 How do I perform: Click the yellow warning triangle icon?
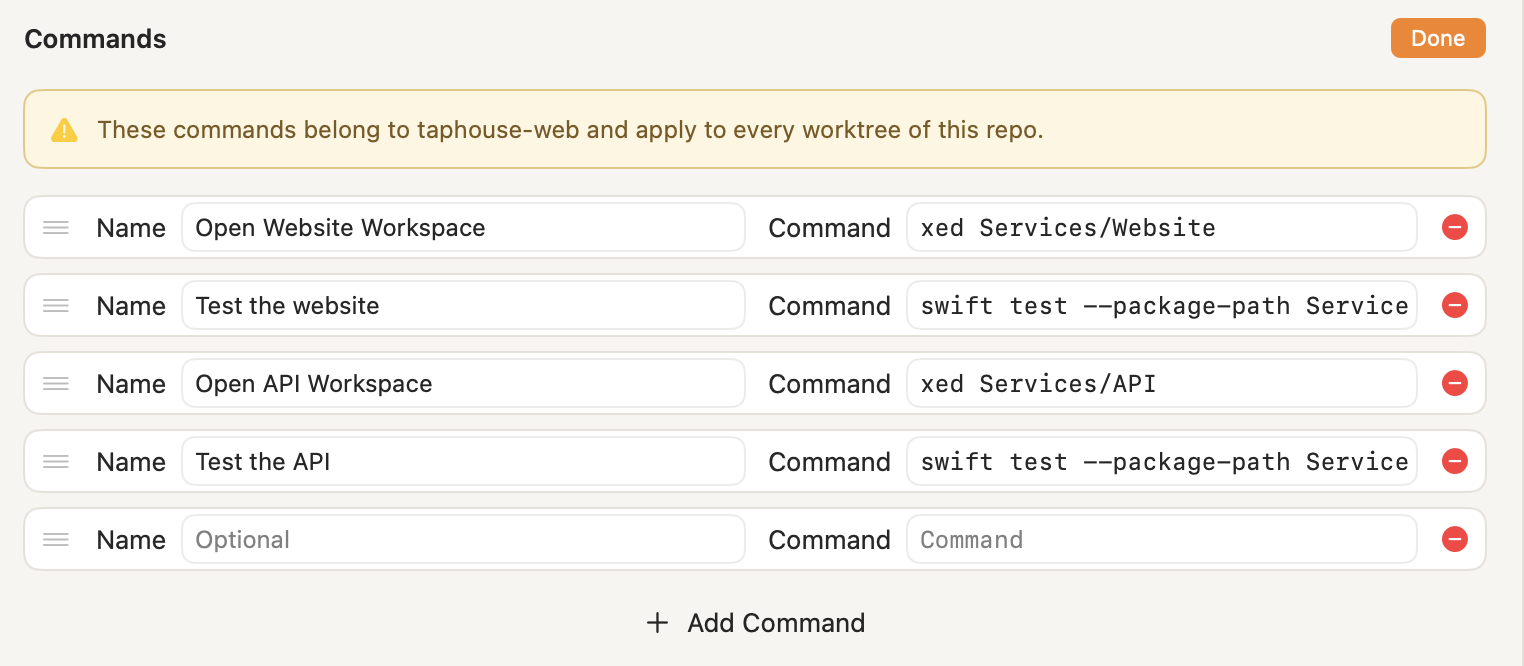point(64,130)
